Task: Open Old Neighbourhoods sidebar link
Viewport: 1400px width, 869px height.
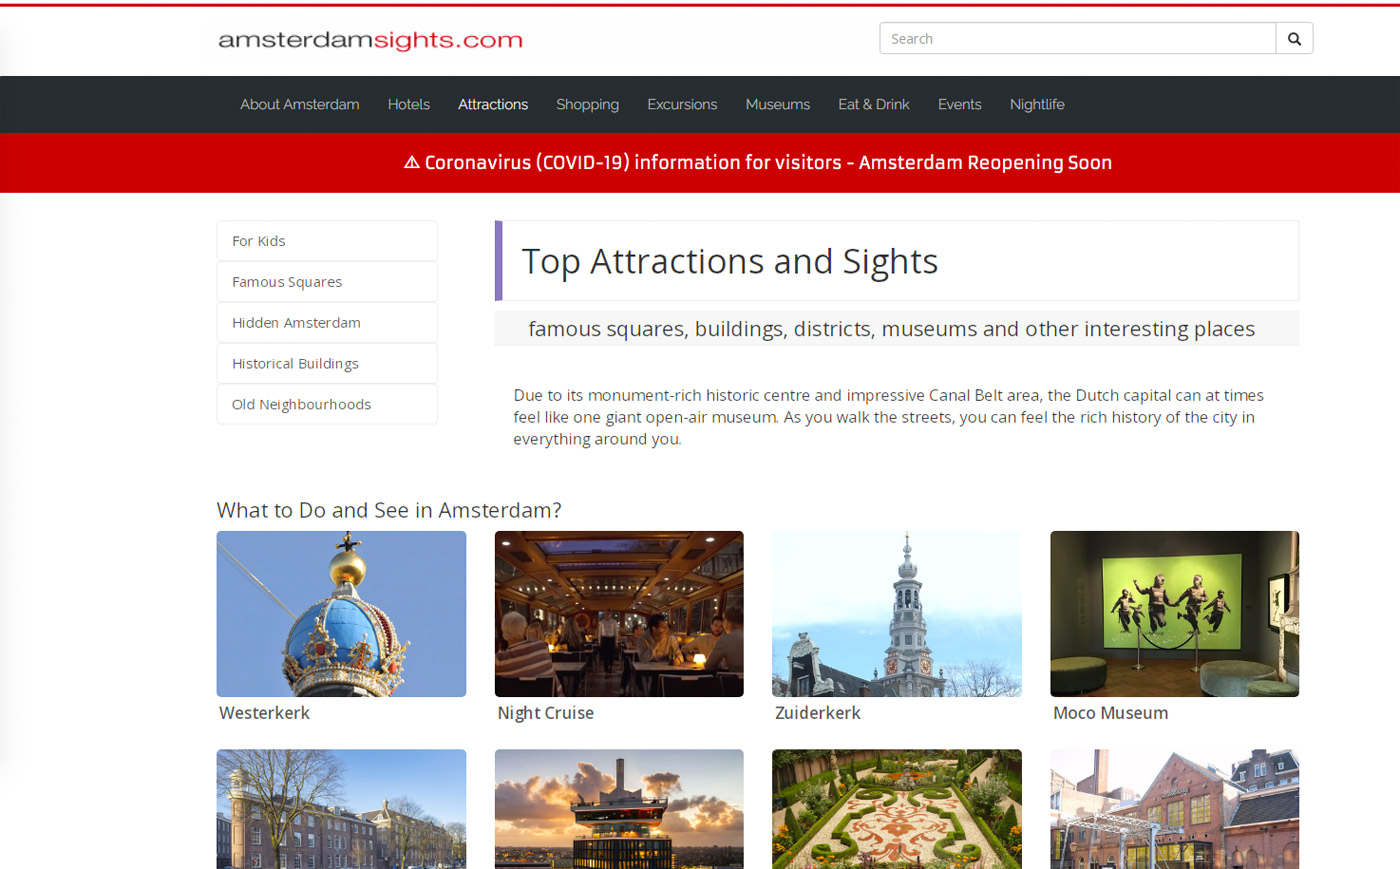Action: (326, 404)
